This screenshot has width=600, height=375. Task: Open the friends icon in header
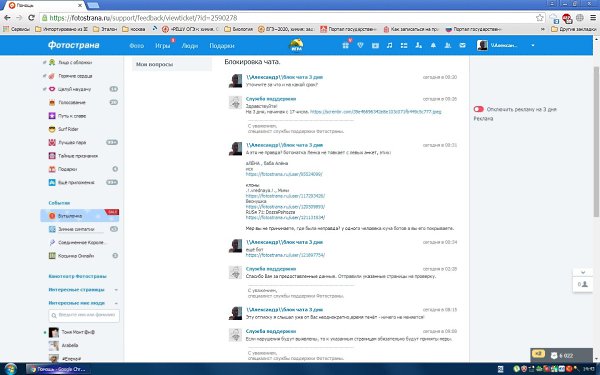point(447,46)
